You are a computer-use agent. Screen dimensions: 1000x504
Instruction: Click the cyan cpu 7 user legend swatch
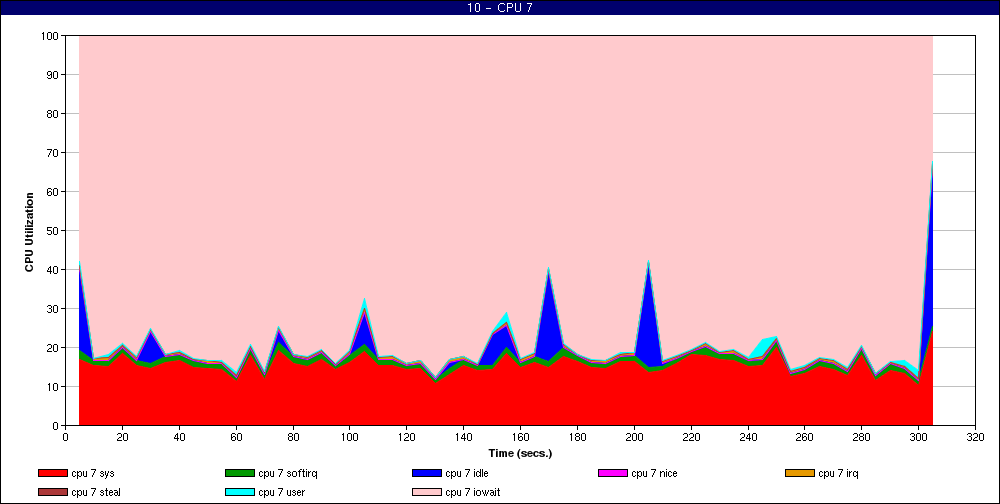240,491
